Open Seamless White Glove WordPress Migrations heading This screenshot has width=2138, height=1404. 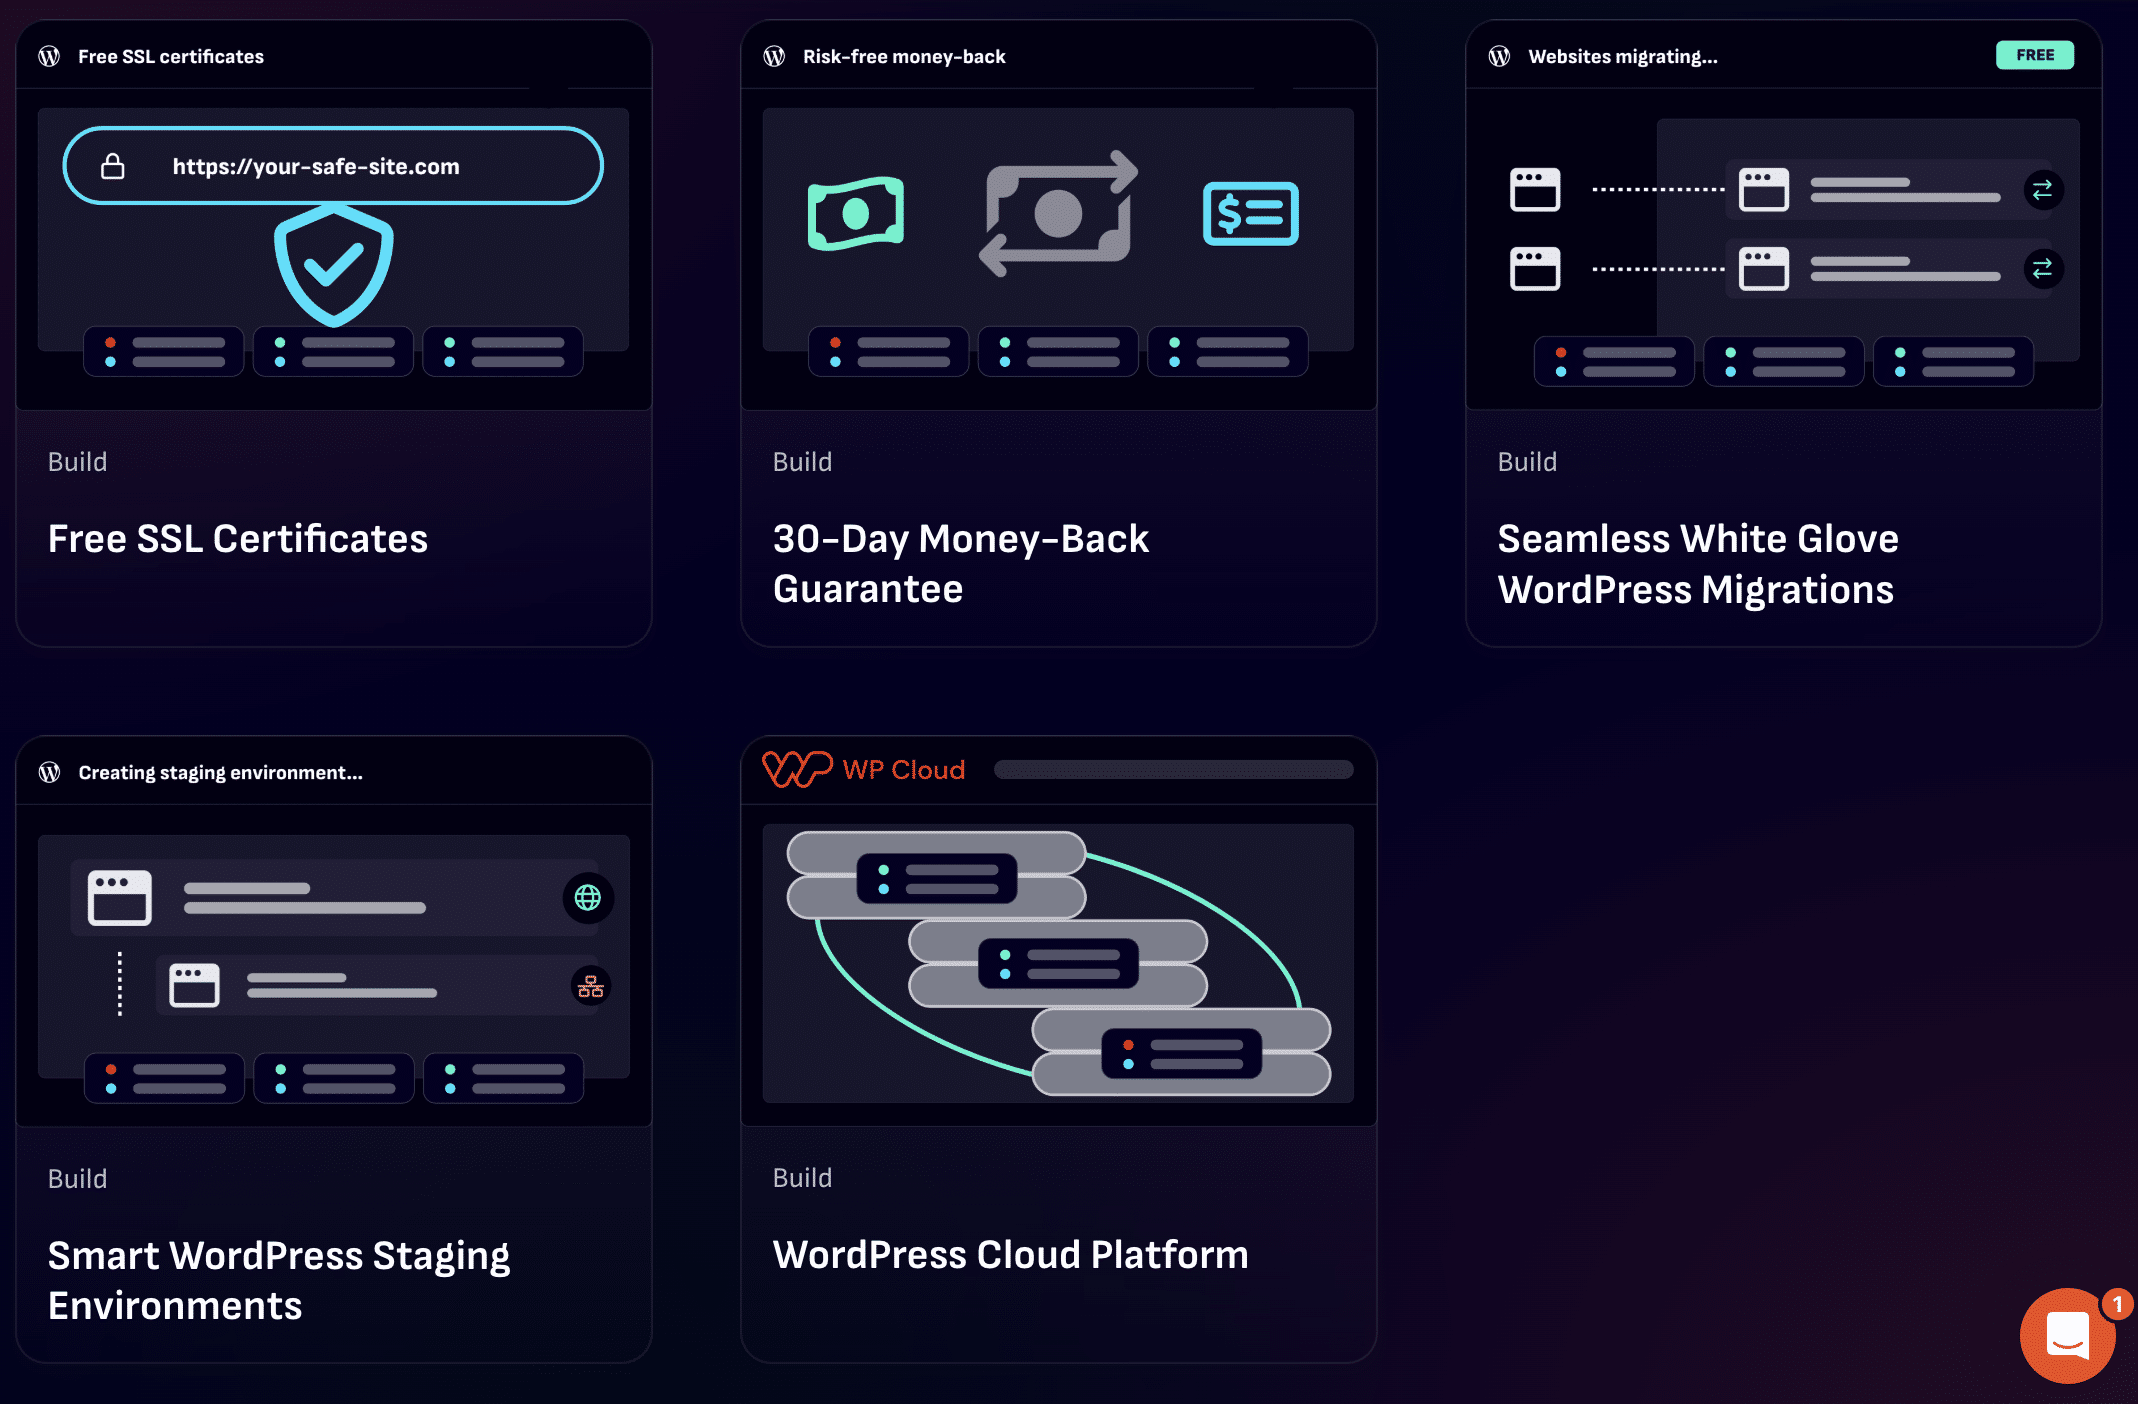point(1697,564)
